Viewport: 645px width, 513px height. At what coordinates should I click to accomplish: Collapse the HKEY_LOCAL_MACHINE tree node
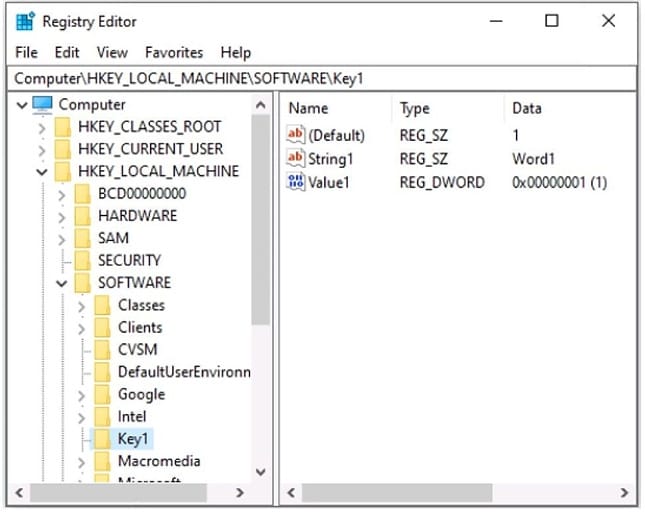(41, 172)
